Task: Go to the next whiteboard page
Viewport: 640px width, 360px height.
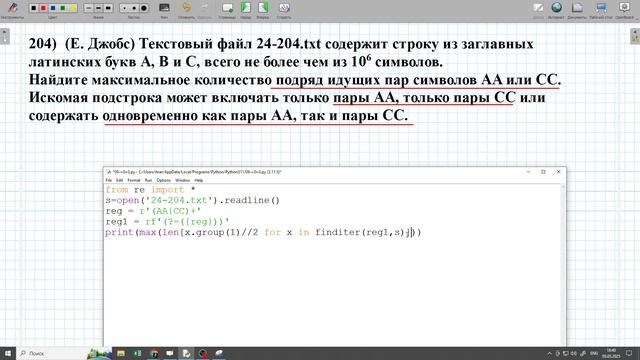Action: [263, 9]
